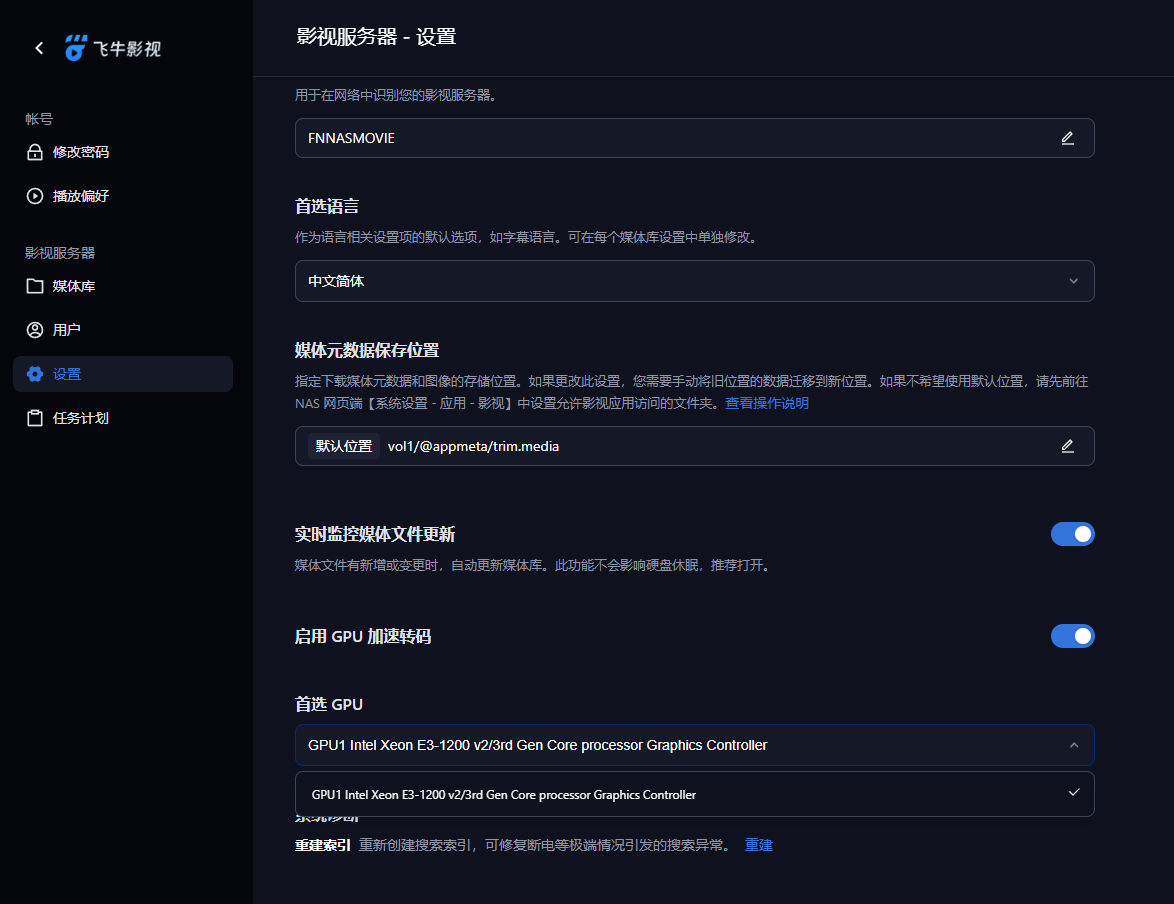Click the 重建 link to rebuild index
Image resolution: width=1174 pixels, height=904 pixels.
pyautogui.click(x=759, y=845)
